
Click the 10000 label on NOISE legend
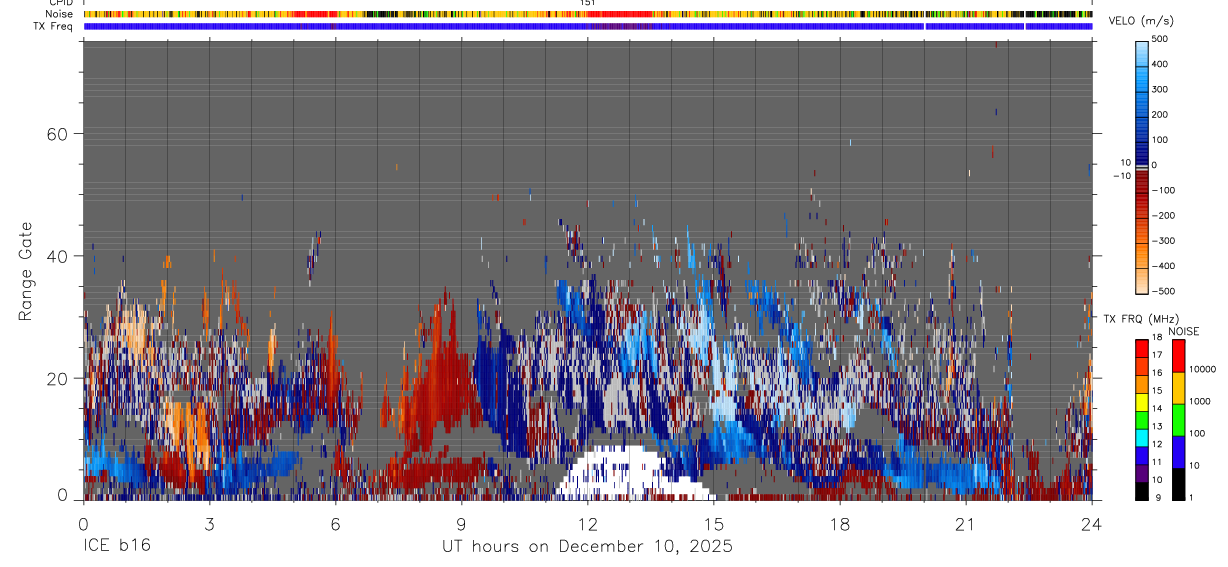click(x=1202, y=368)
